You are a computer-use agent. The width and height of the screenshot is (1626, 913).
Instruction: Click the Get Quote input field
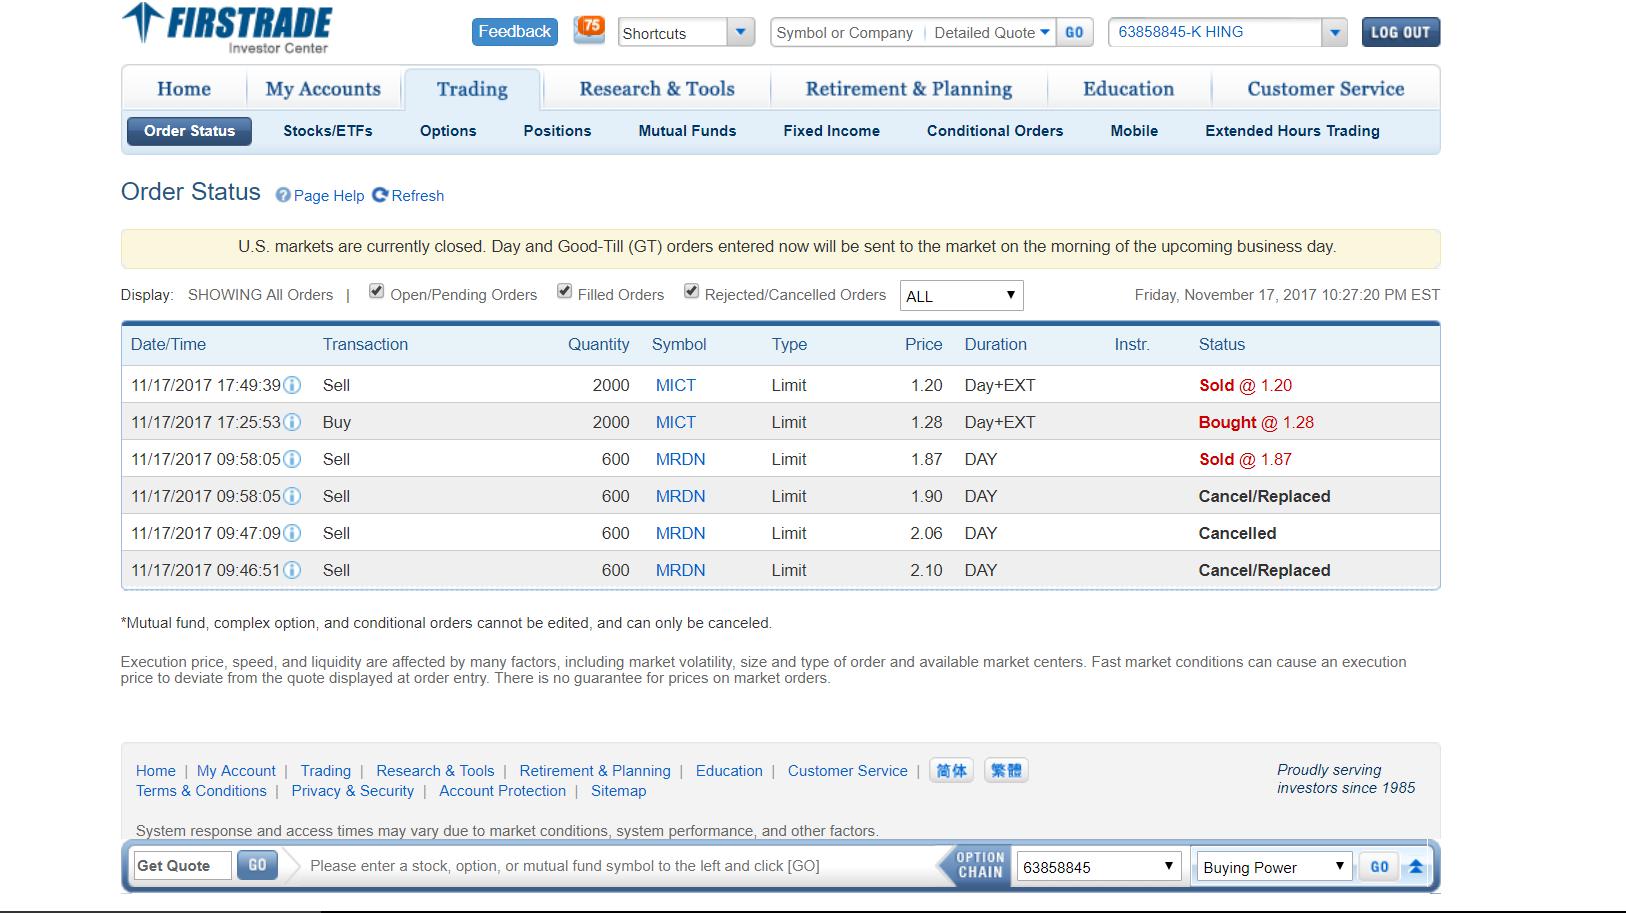[x=182, y=865]
